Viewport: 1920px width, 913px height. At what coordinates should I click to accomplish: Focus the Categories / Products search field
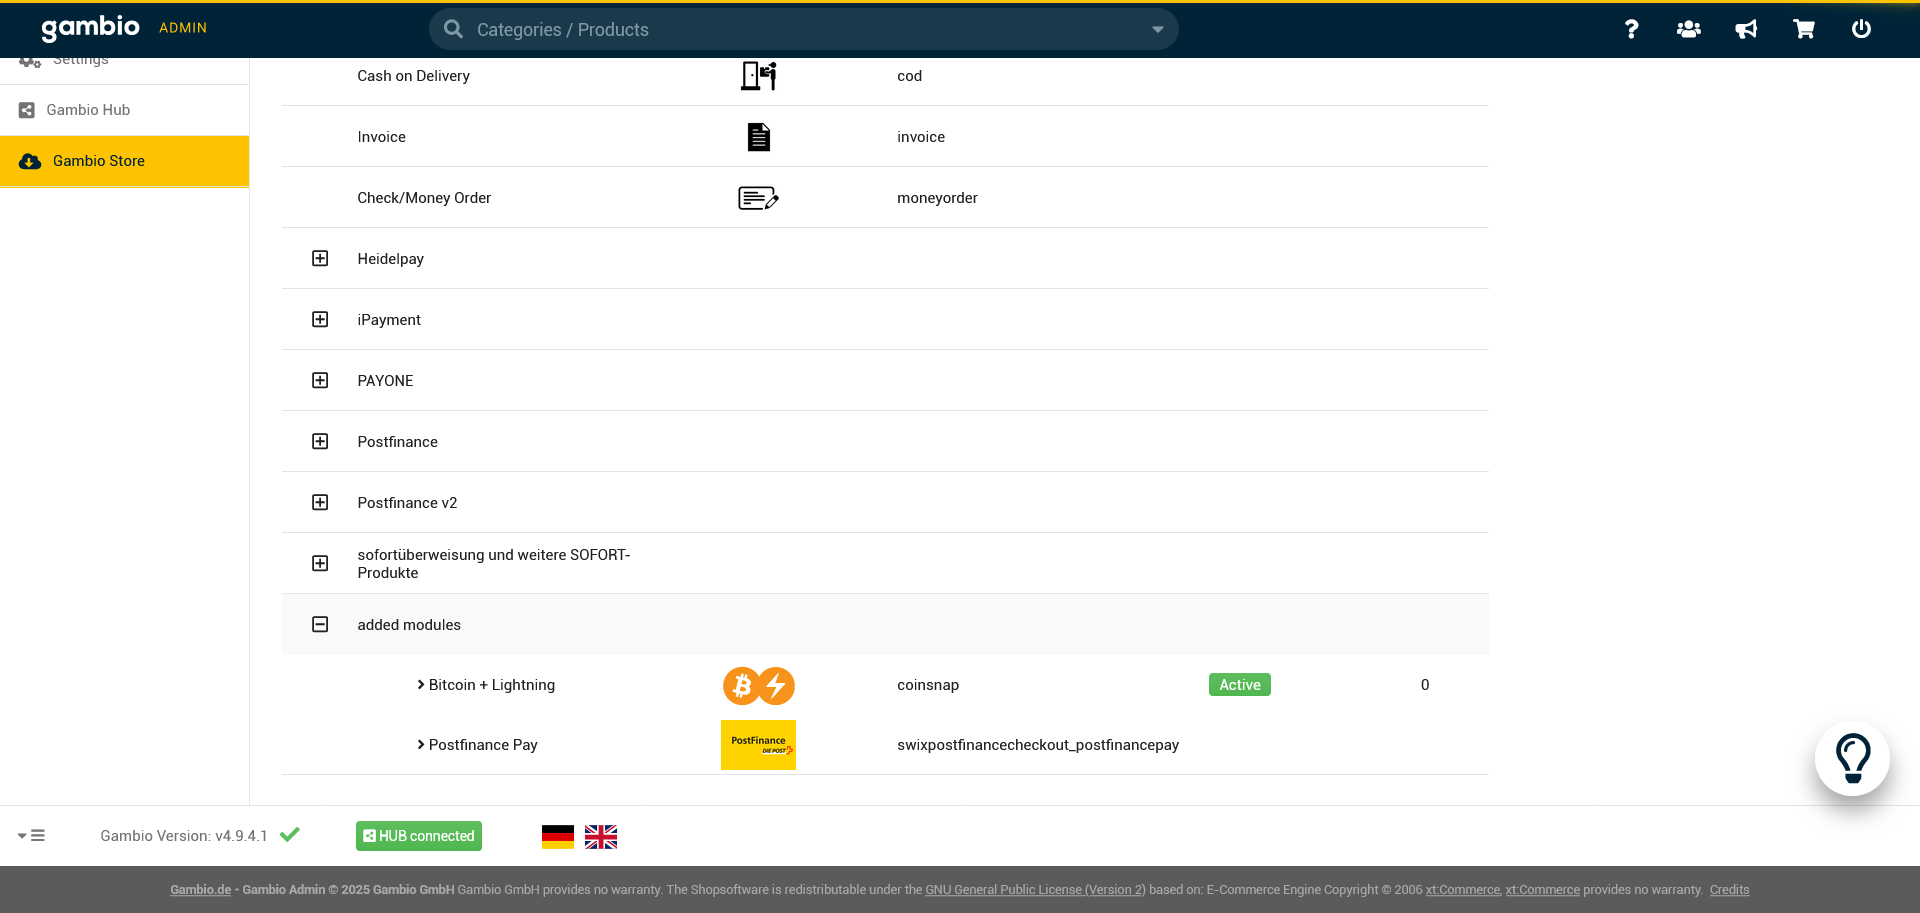coord(804,29)
